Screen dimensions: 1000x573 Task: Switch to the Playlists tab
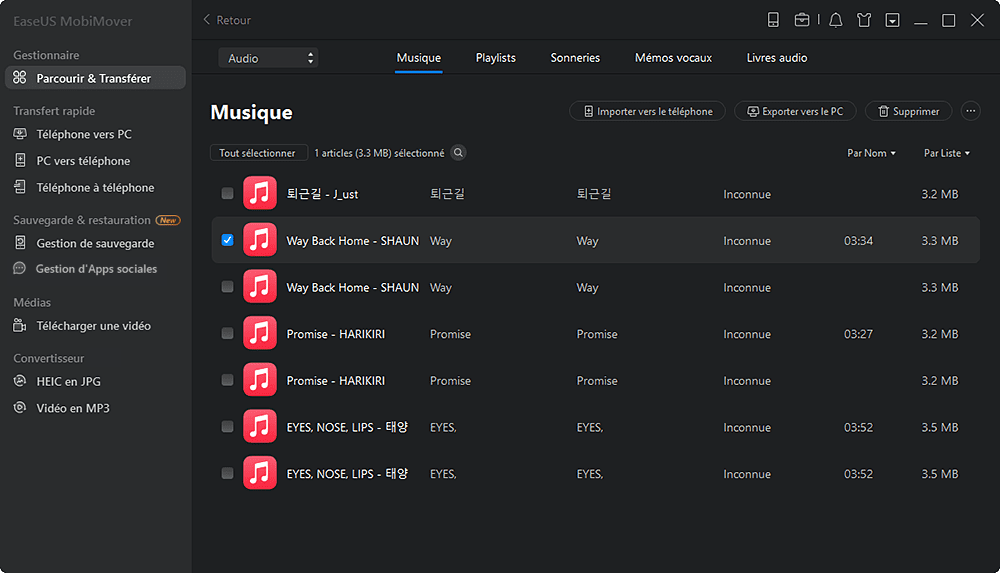point(495,58)
